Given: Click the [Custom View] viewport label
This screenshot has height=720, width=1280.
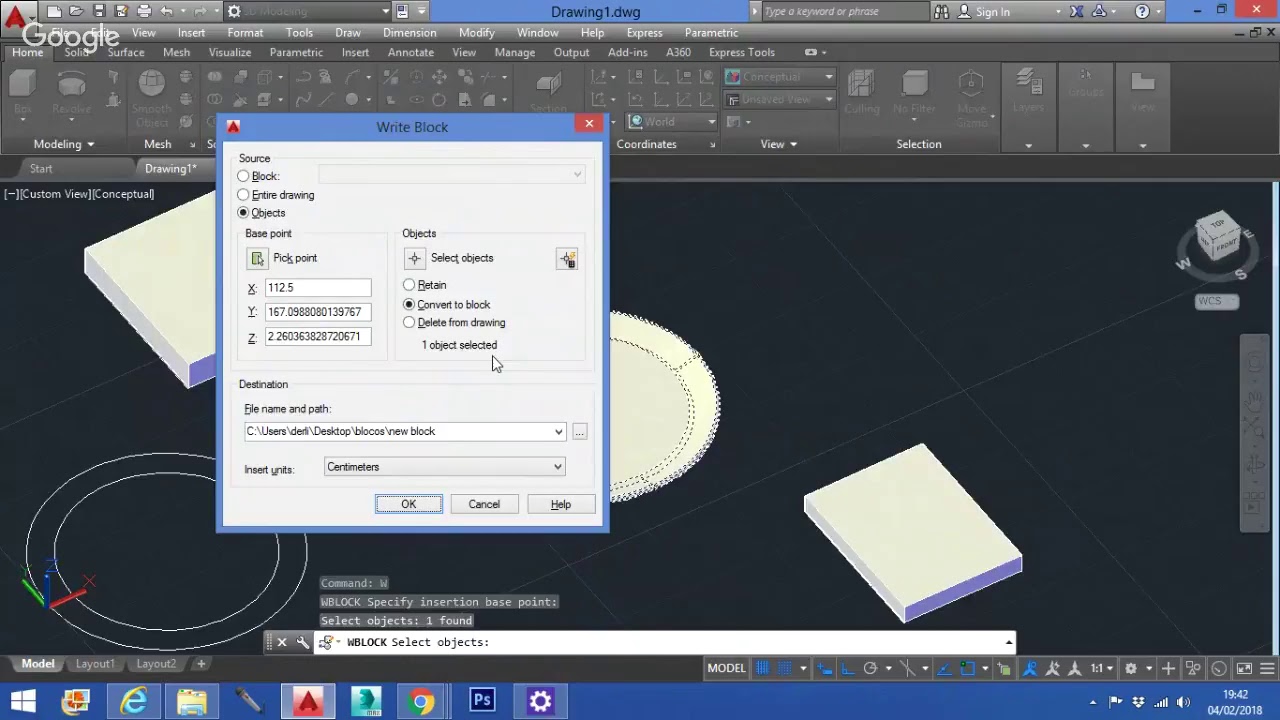Looking at the screenshot, I should [x=55, y=194].
